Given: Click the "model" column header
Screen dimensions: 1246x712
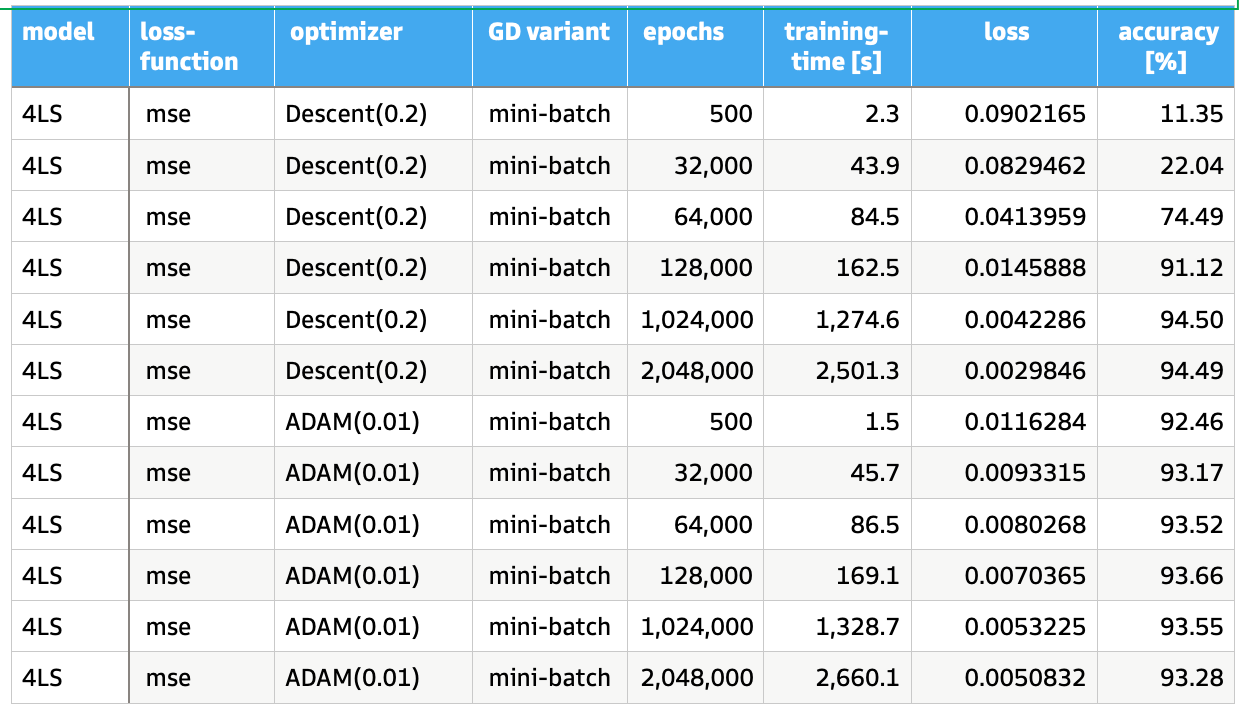Looking at the screenshot, I should 59,32.
